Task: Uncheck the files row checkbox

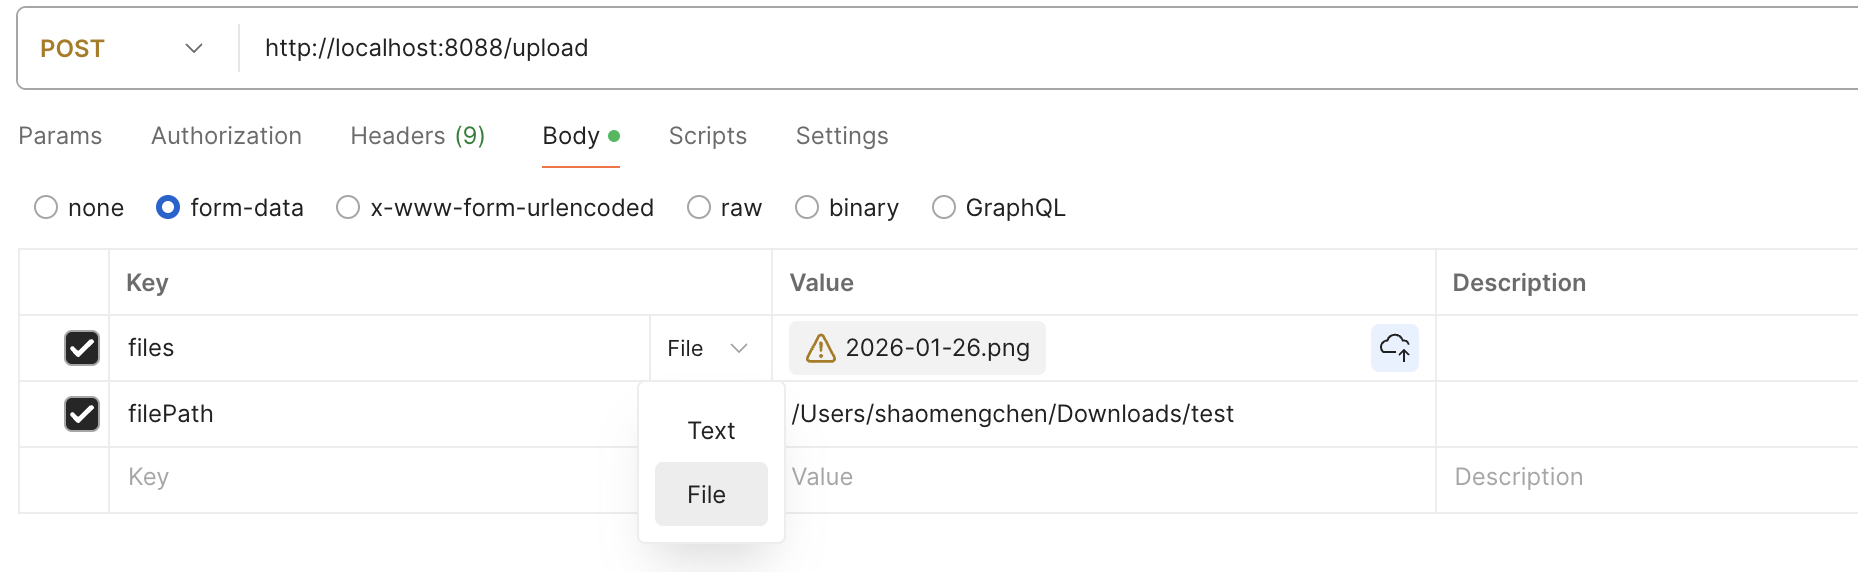Action: (82, 348)
